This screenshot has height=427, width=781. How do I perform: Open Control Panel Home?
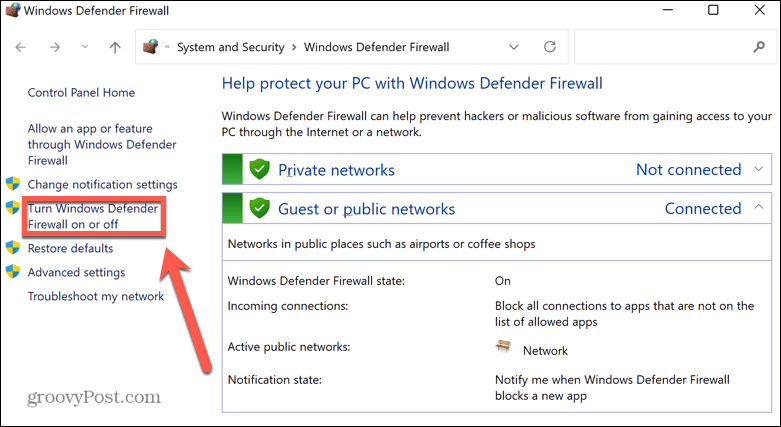[x=81, y=93]
